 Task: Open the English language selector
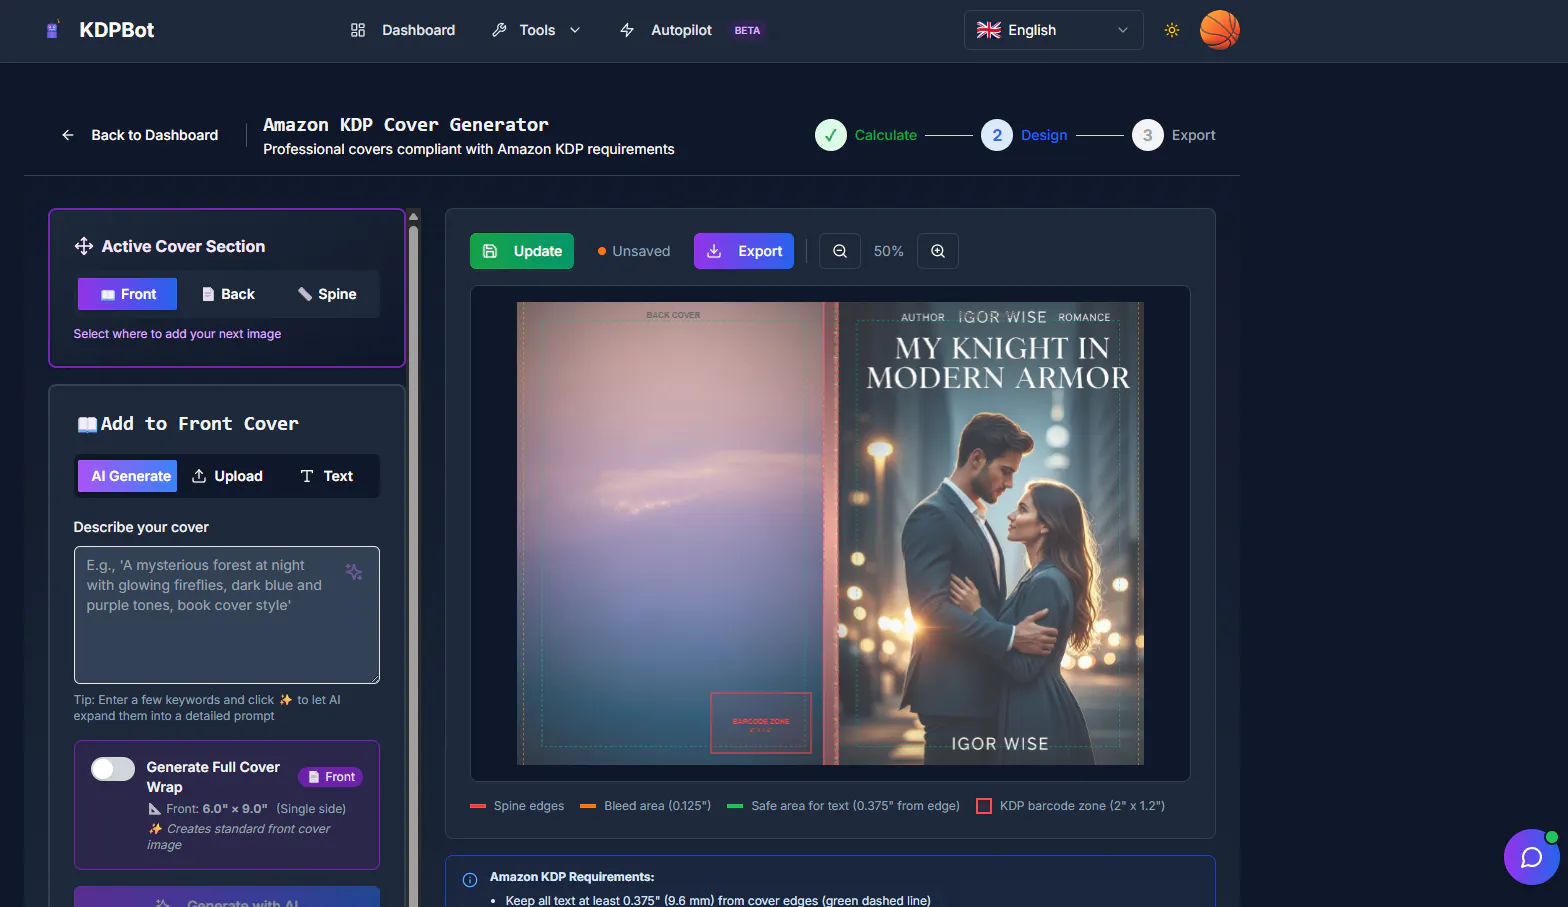point(1053,30)
